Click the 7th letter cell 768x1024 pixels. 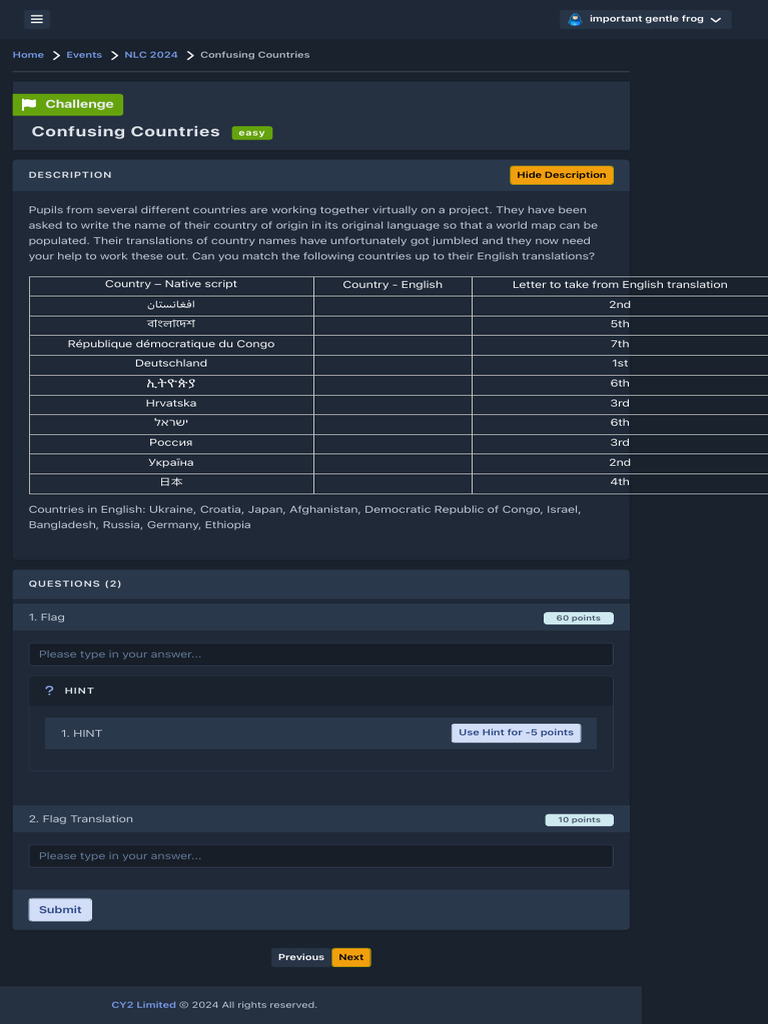(620, 344)
